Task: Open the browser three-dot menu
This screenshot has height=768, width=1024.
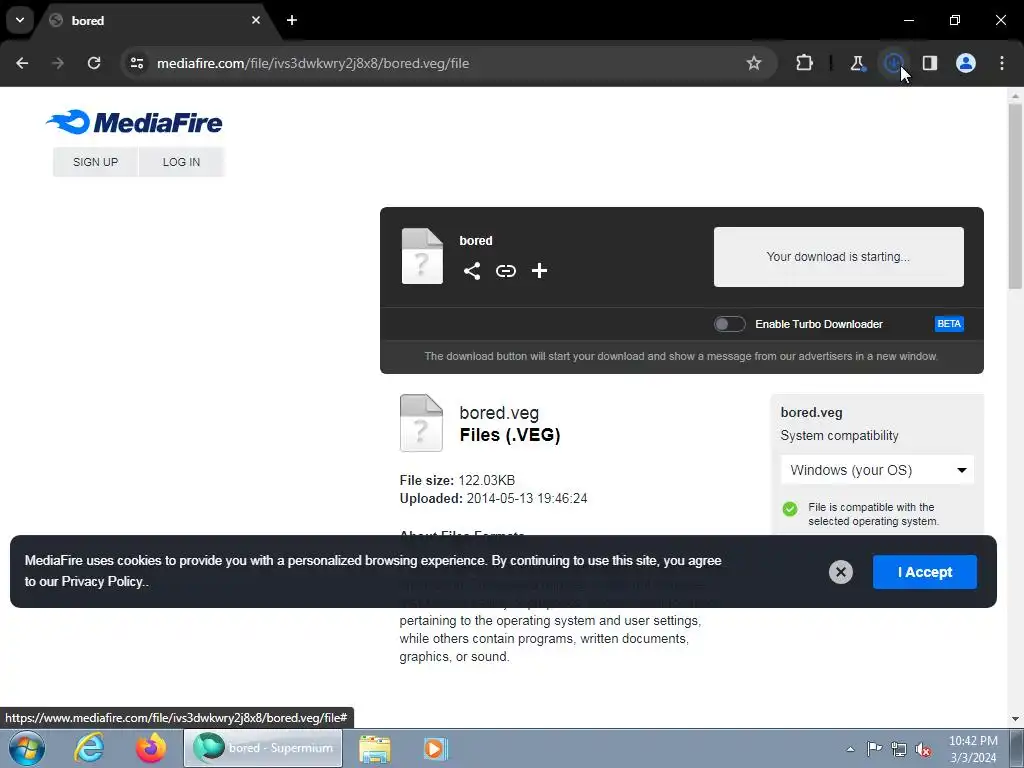Action: 1002,63
